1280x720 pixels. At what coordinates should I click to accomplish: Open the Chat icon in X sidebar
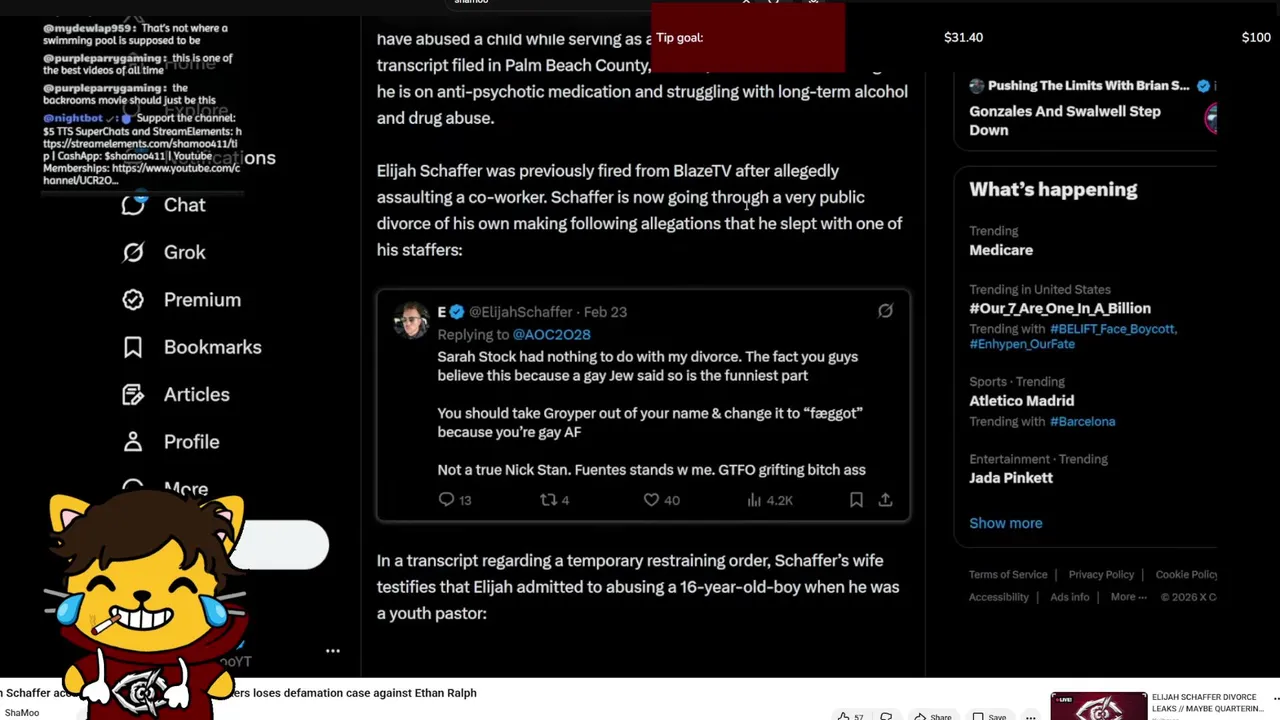133,205
